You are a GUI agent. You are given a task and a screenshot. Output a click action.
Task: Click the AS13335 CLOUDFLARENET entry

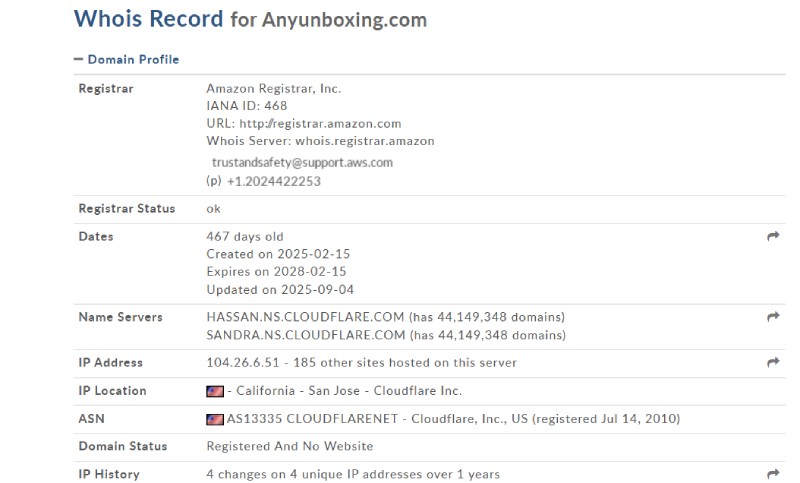(312, 419)
